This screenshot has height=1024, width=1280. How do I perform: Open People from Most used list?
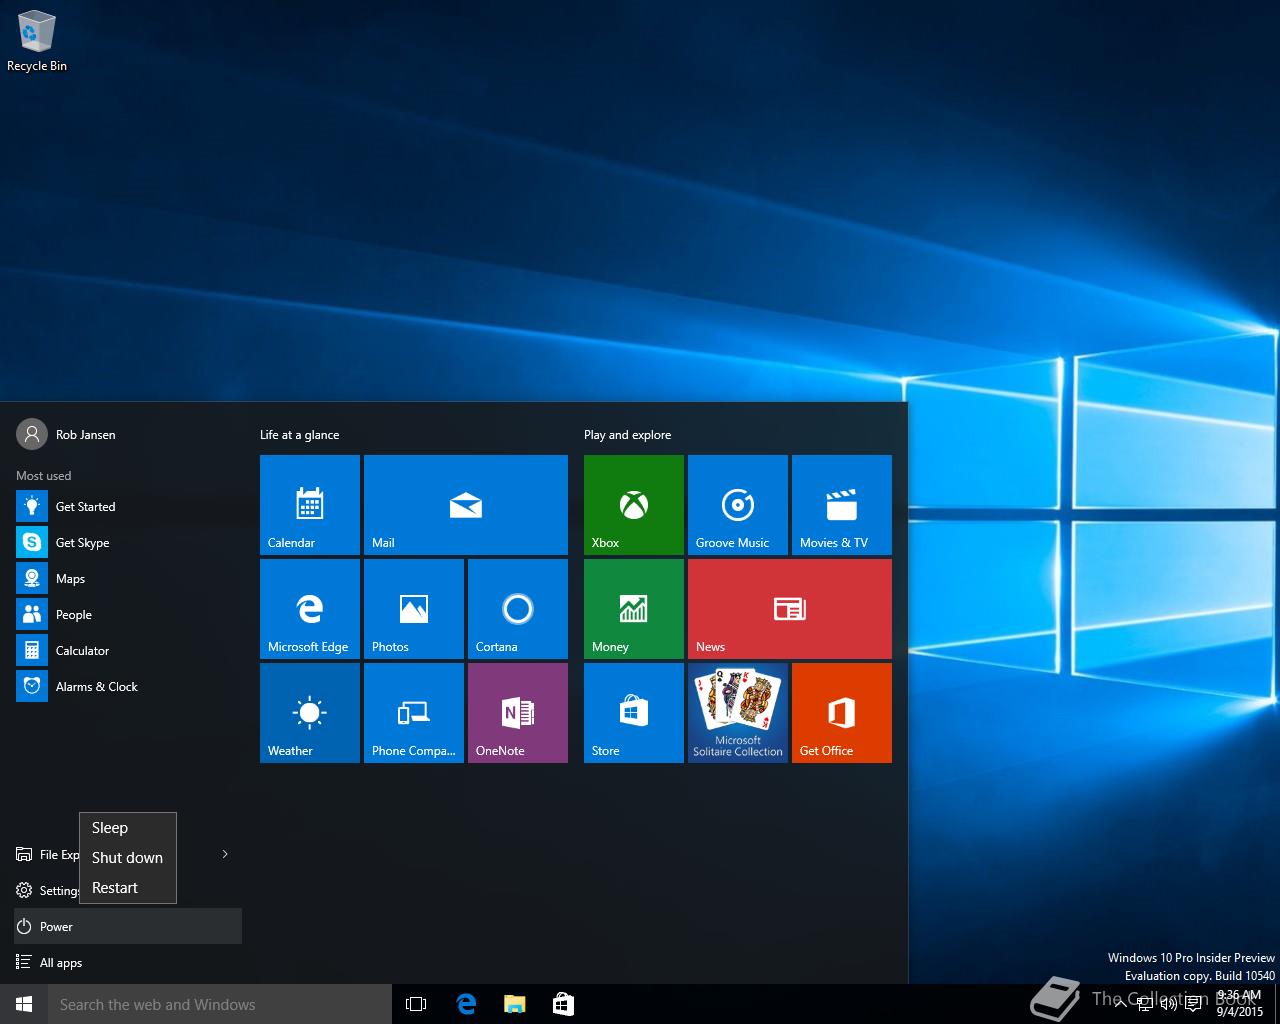(x=128, y=615)
